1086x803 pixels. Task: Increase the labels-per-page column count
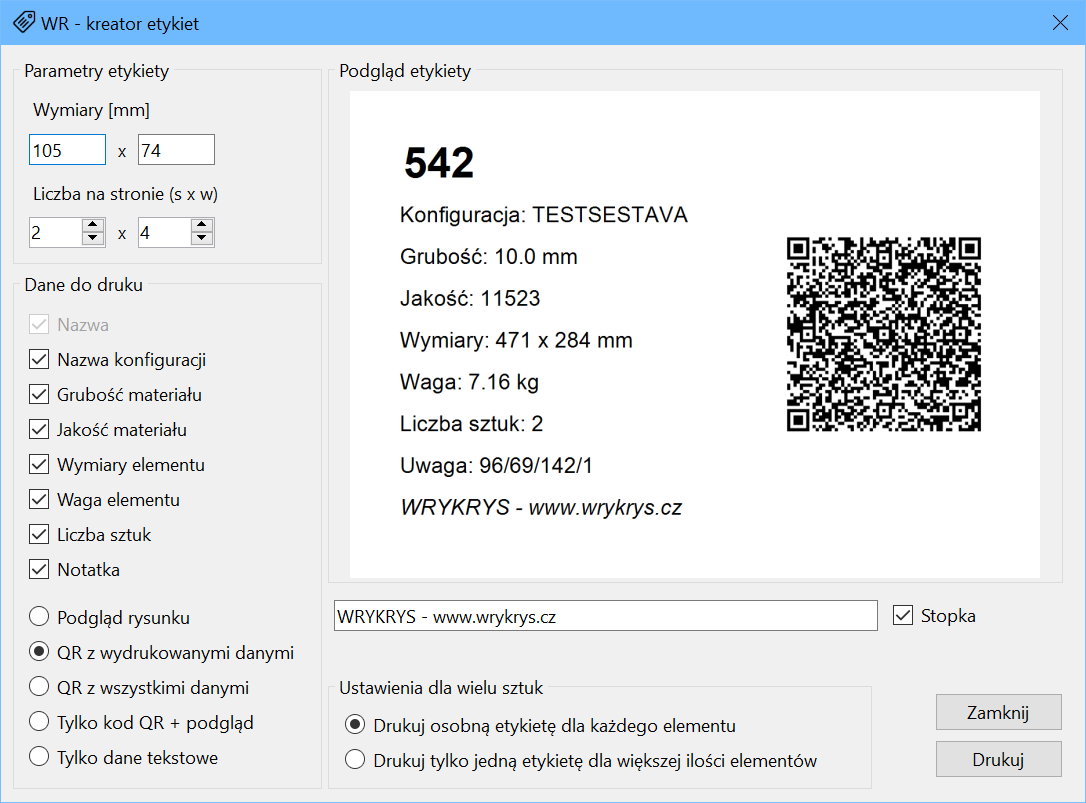94,226
